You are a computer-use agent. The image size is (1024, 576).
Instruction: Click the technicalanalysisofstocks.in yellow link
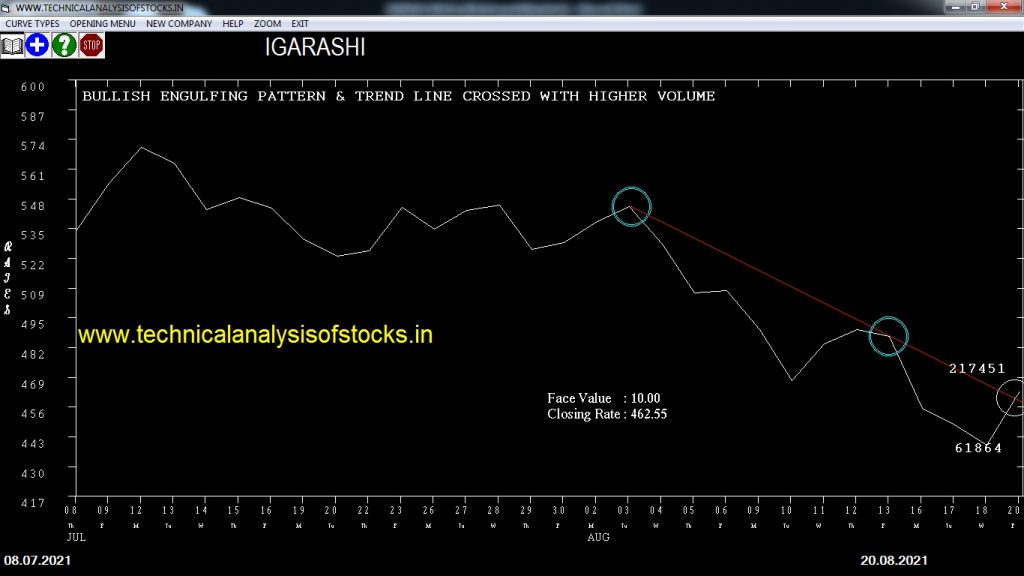[x=255, y=335]
